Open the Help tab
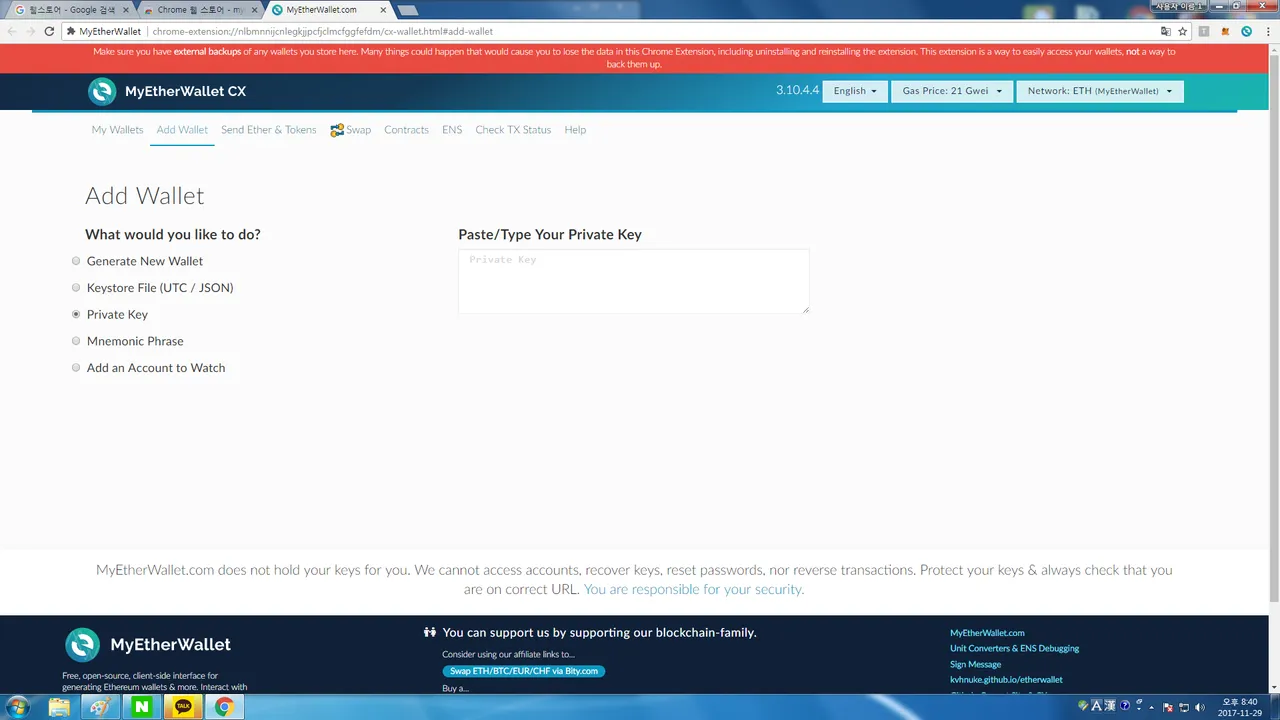The image size is (1280, 720). point(575,130)
